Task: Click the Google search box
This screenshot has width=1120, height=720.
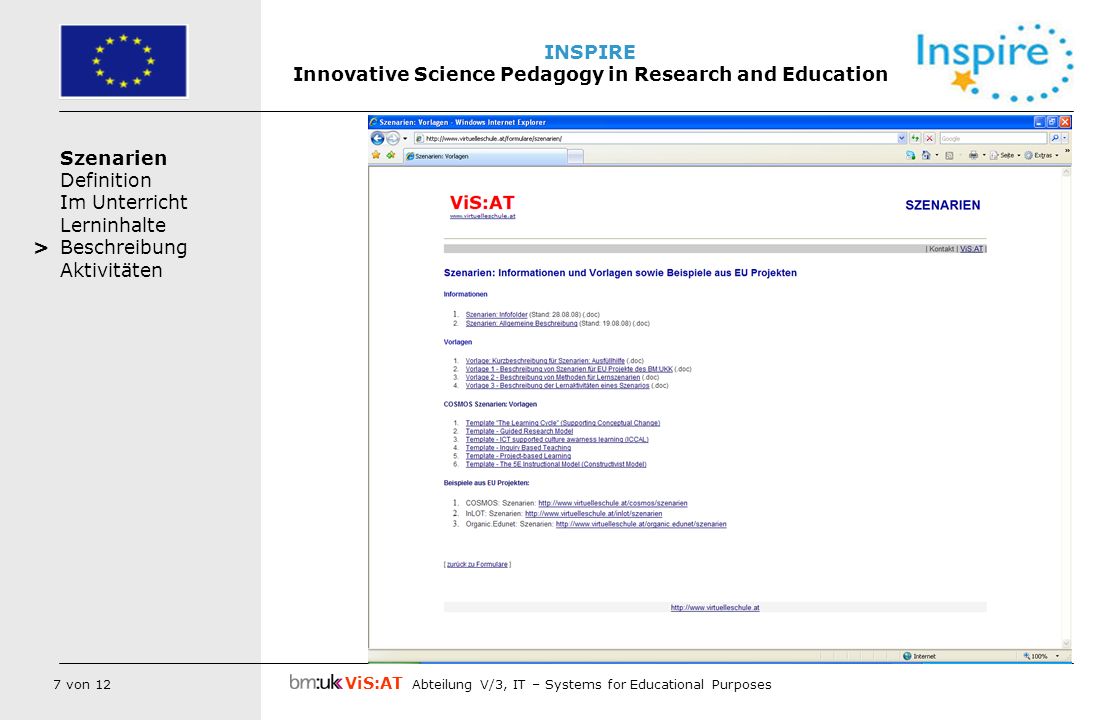Action: coord(993,139)
